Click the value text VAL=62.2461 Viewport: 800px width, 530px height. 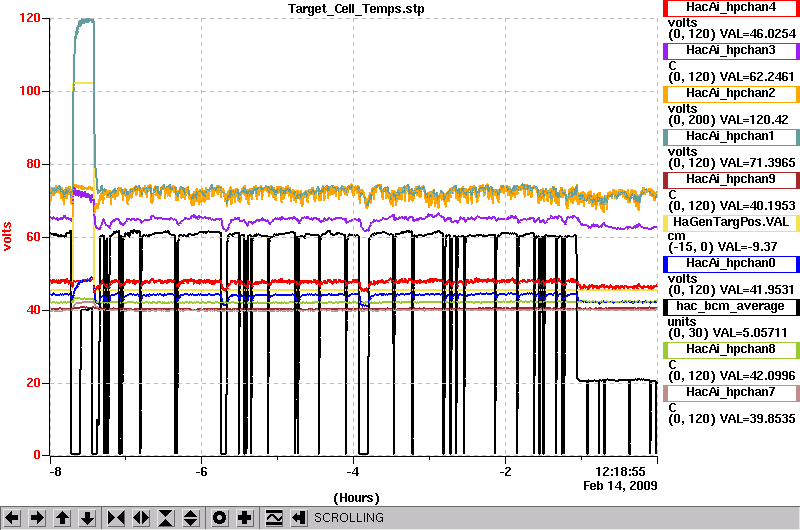pyautogui.click(x=757, y=77)
